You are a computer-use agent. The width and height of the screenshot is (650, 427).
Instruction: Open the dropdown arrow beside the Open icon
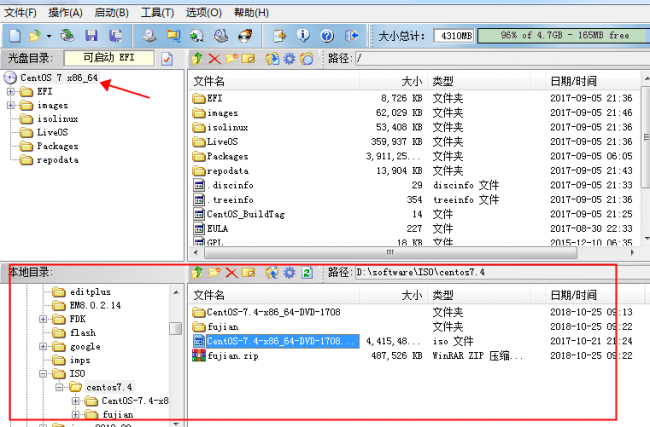click(x=49, y=36)
